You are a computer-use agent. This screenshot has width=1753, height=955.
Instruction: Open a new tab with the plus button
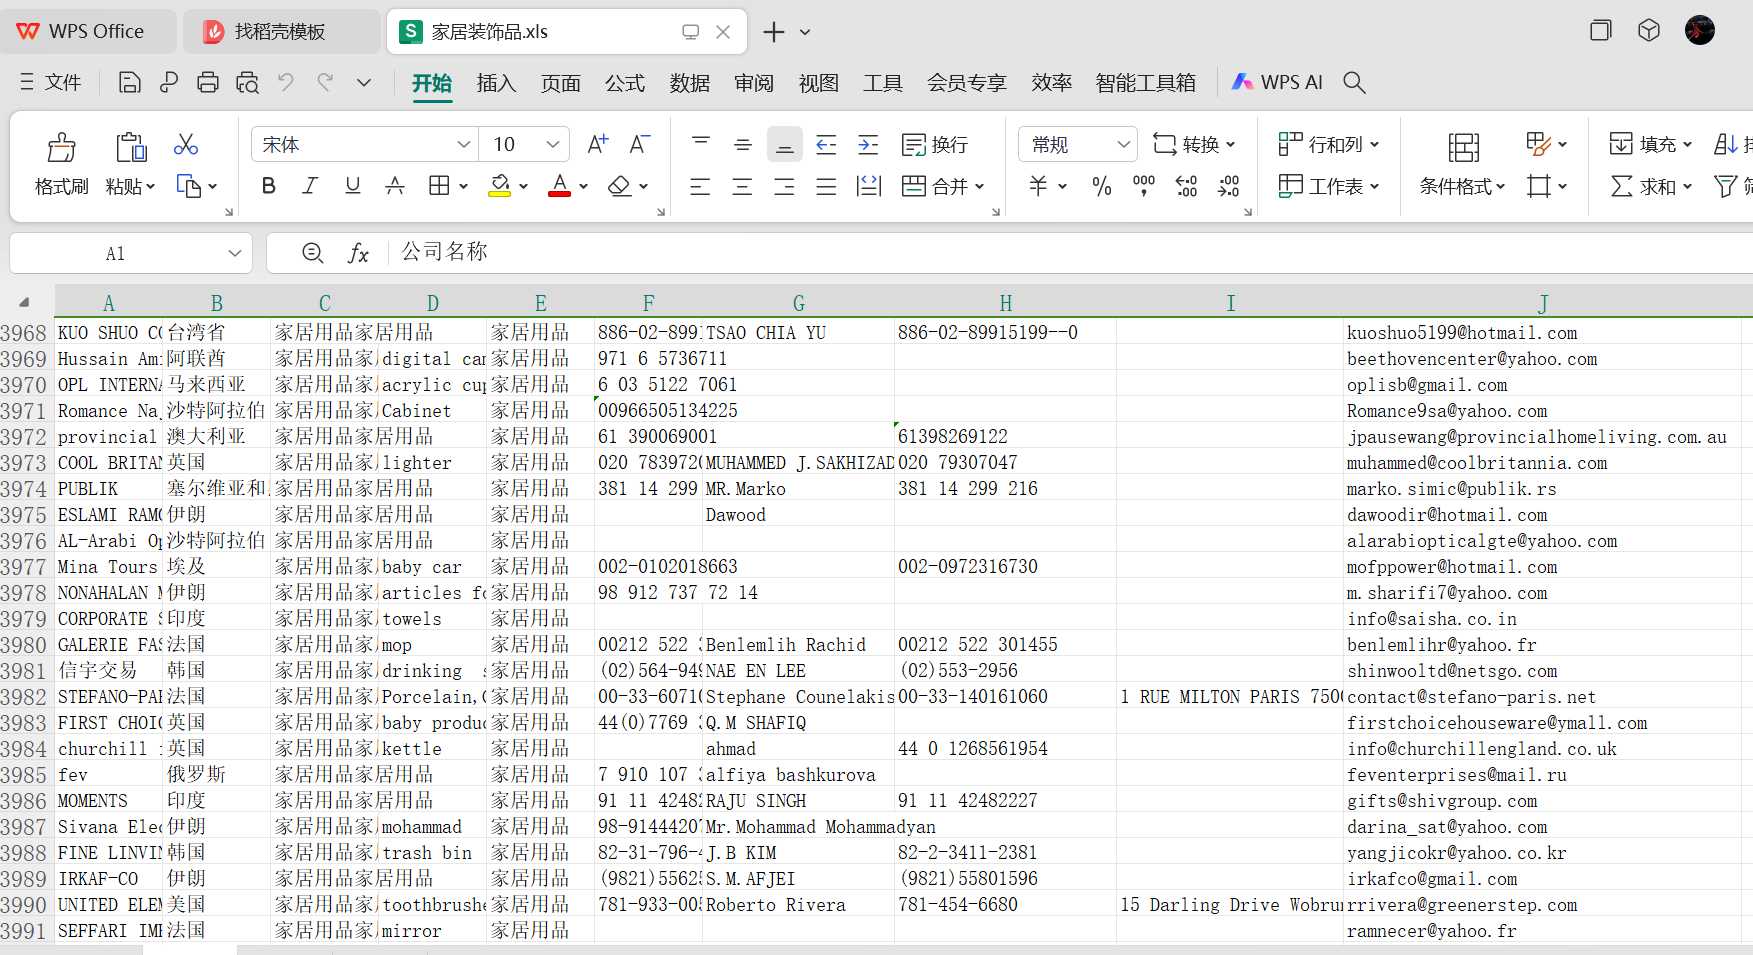(773, 32)
